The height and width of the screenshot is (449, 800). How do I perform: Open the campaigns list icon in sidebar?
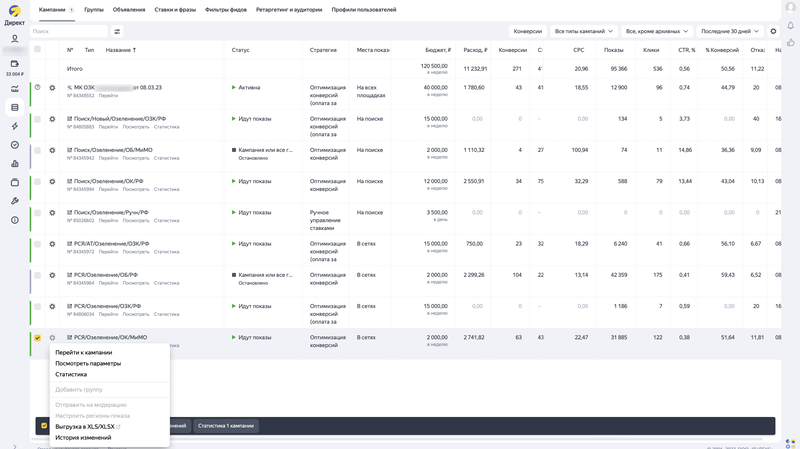coord(15,108)
